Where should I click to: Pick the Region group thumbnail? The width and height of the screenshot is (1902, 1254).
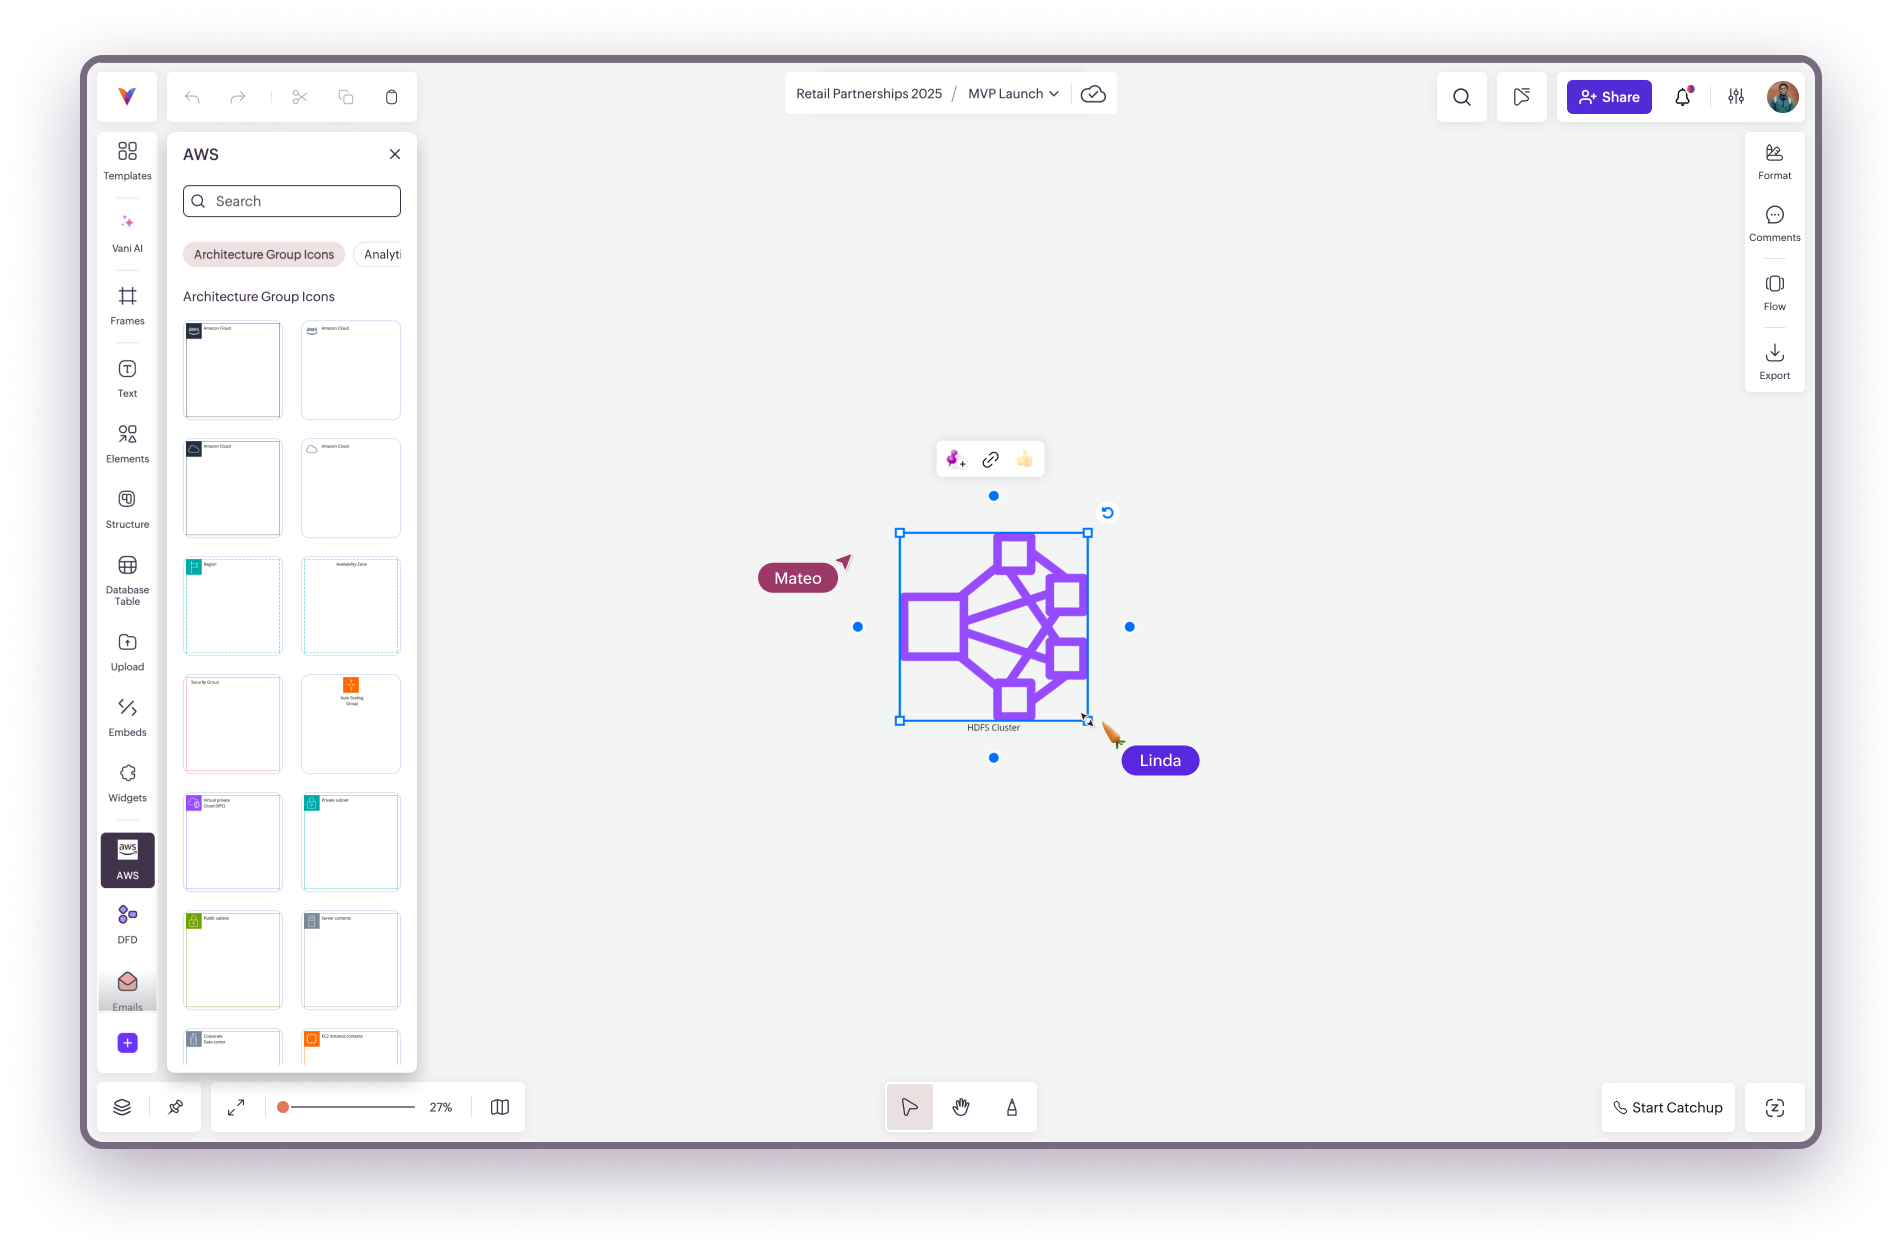click(x=233, y=606)
